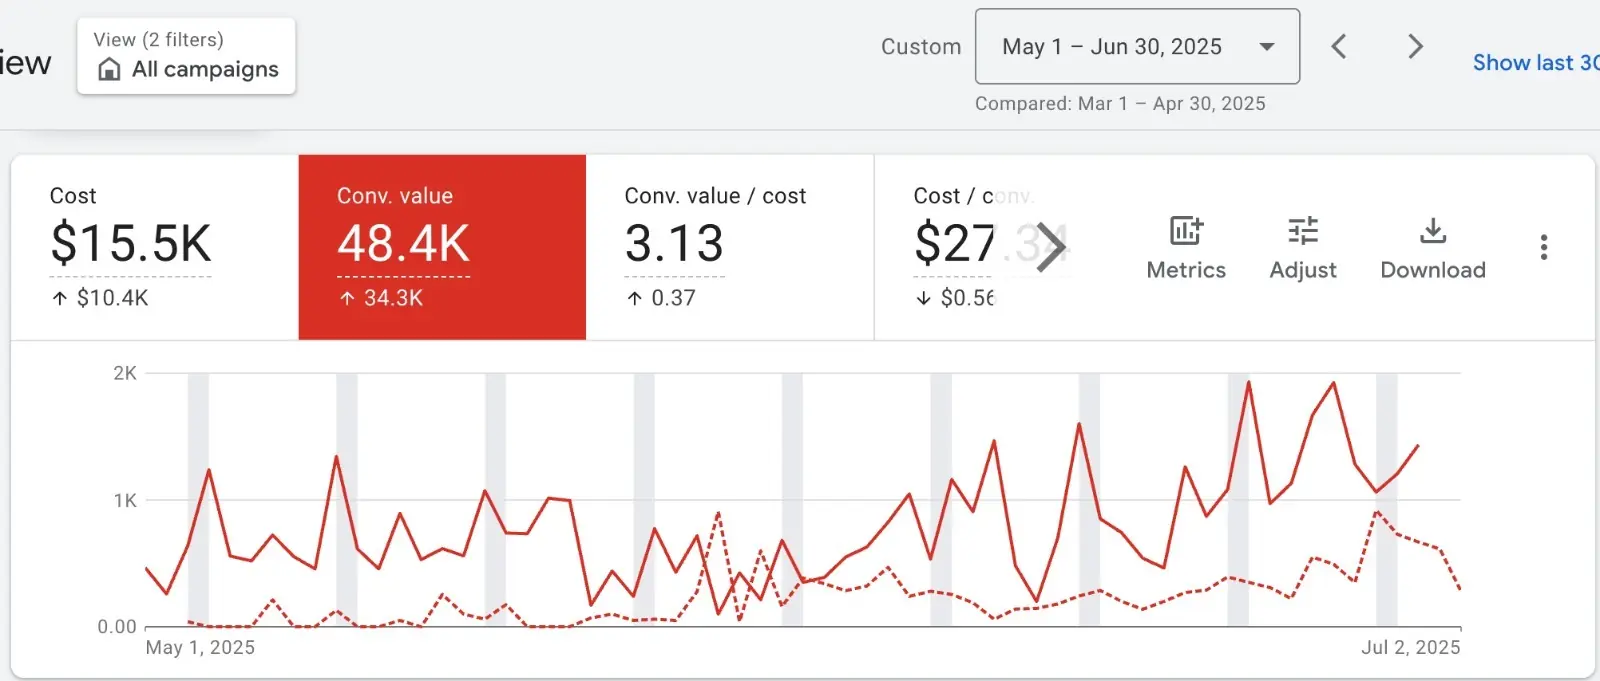Open the three-dot more options menu
Image resolution: width=1600 pixels, height=681 pixels.
(1544, 247)
